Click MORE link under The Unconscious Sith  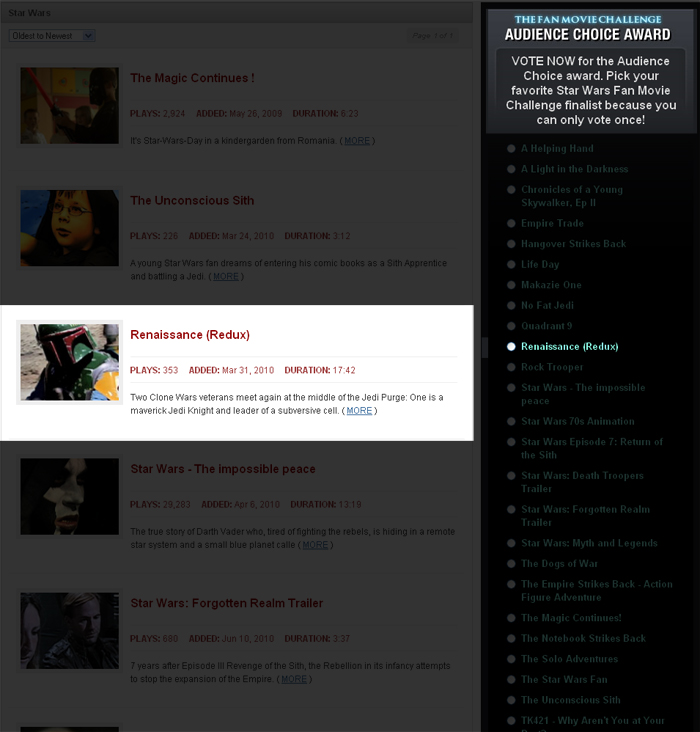point(226,276)
